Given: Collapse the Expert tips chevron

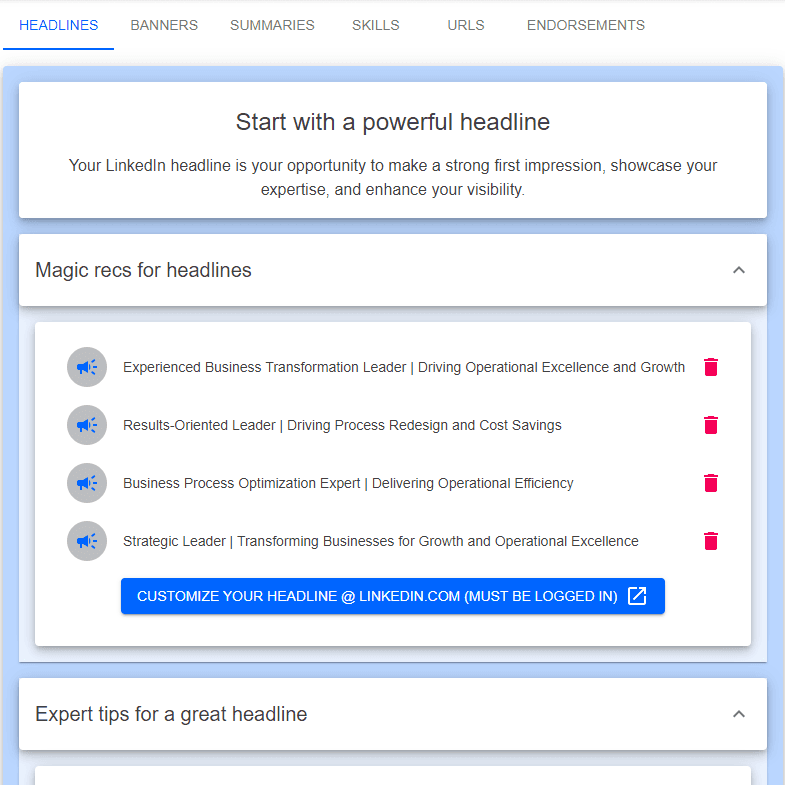Looking at the screenshot, I should coord(739,714).
